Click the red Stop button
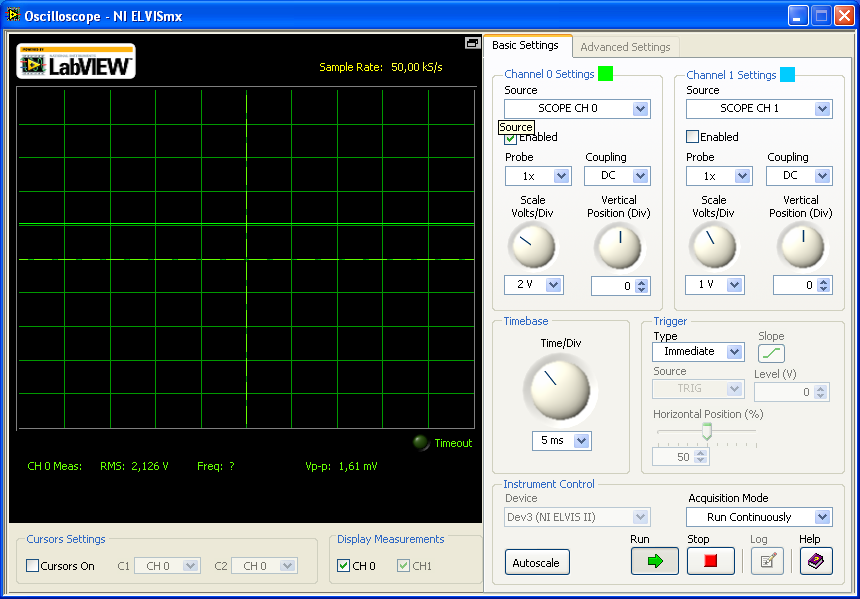Screen dimensions: 860x599 [x=711, y=561]
